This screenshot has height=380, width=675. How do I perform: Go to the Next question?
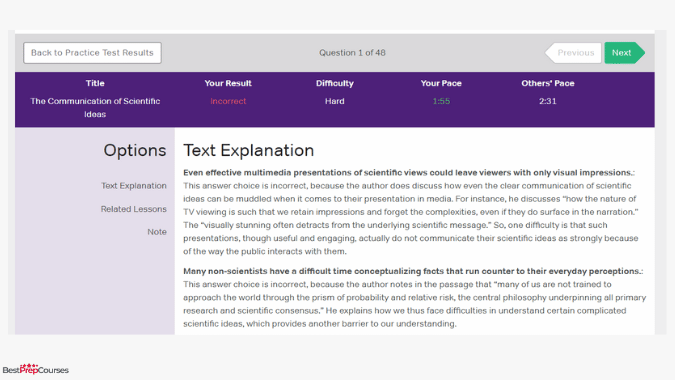tap(624, 53)
